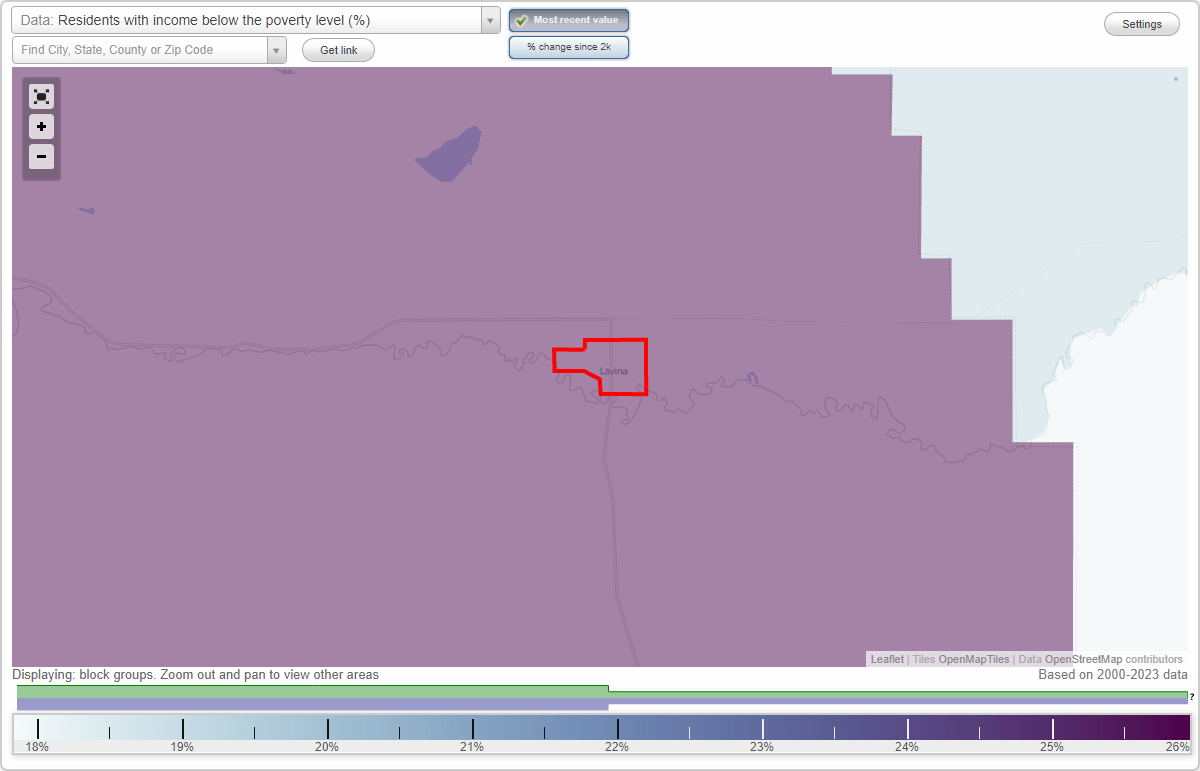Image resolution: width=1200 pixels, height=771 pixels.
Task: Click the green histogram bar
Action: 312,691
